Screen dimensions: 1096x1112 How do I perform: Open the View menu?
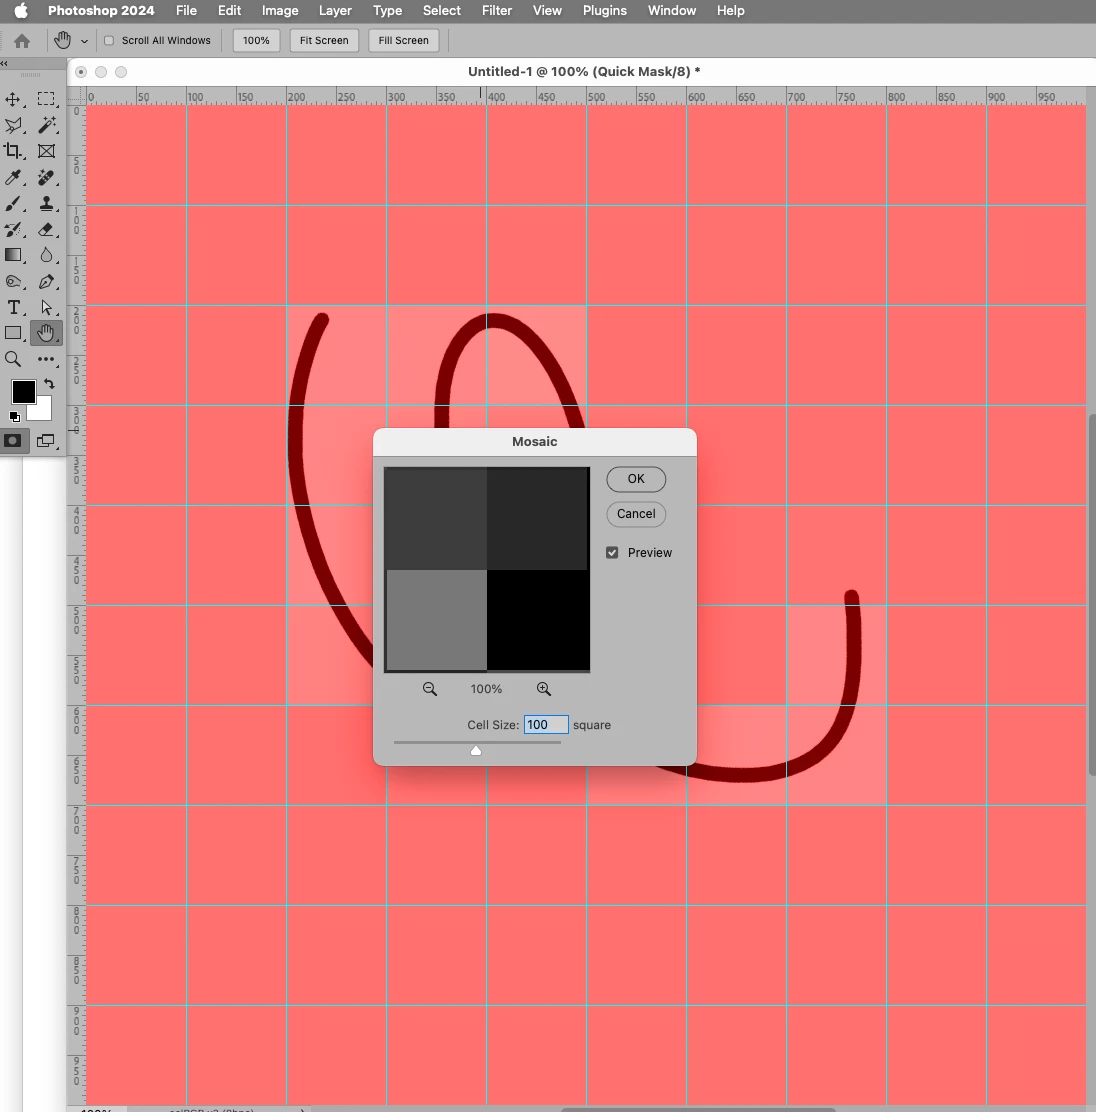tap(547, 11)
